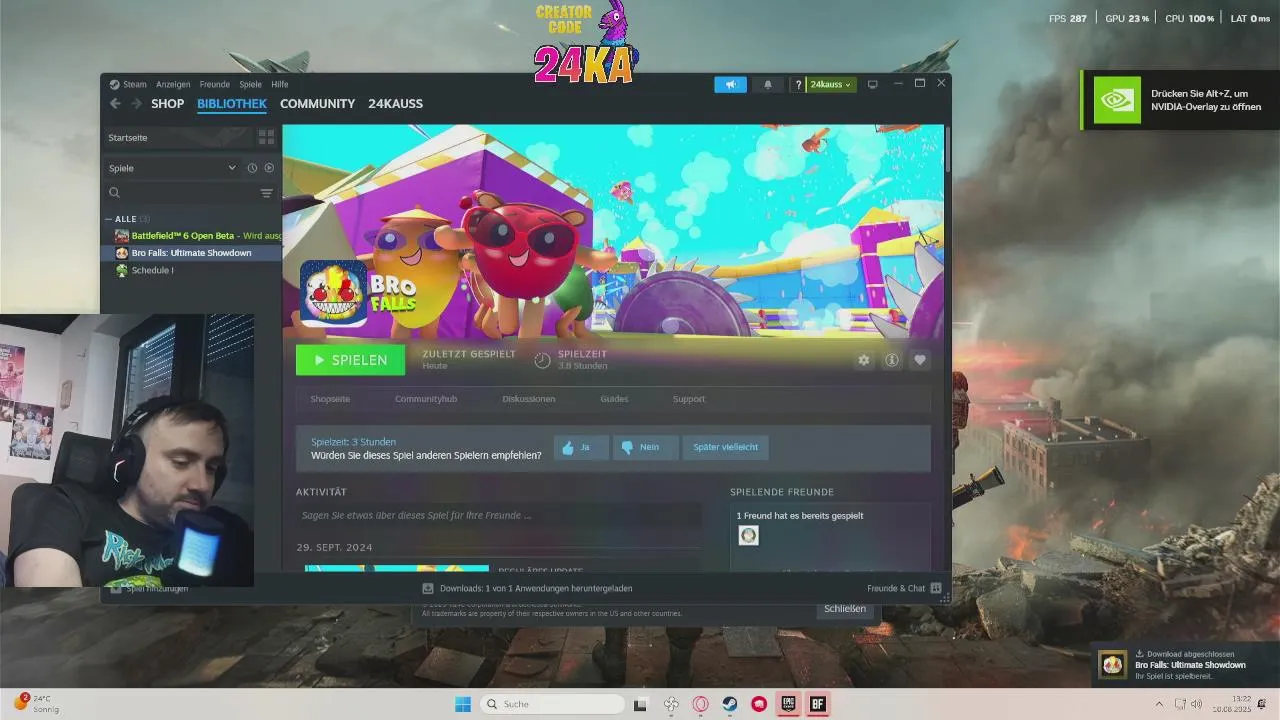
Task: Click the green SPIELEN button
Action: [x=350, y=360]
